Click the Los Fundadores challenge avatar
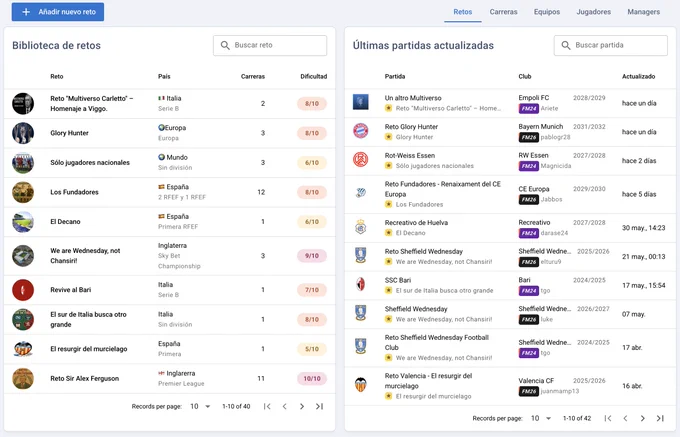680x437 pixels. pos(23,192)
